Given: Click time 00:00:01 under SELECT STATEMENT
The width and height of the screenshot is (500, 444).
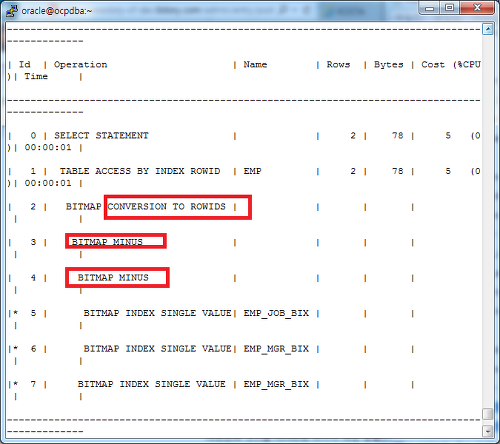Looking at the screenshot, I should 48,147.
